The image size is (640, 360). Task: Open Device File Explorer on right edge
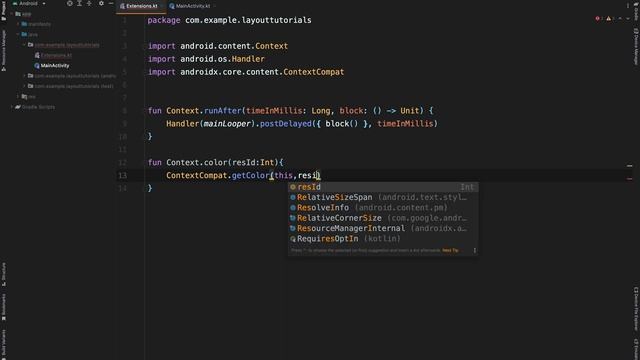[636, 309]
